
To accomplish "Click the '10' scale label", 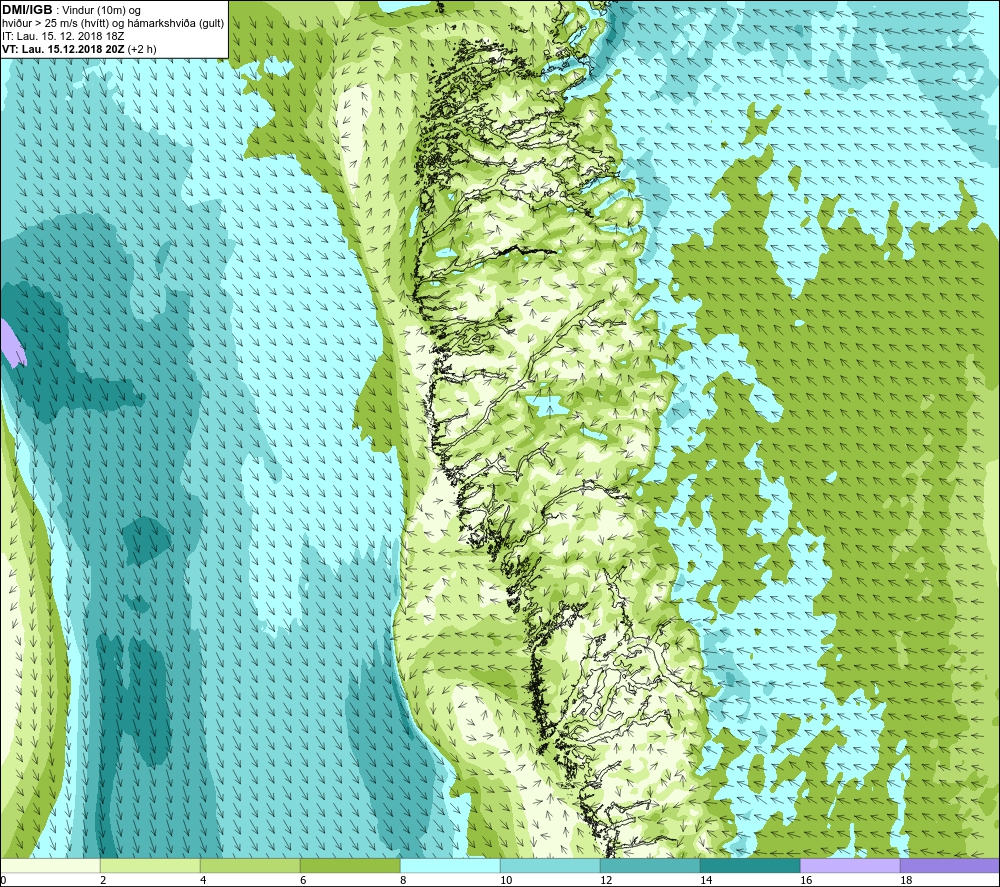I will click(x=506, y=880).
